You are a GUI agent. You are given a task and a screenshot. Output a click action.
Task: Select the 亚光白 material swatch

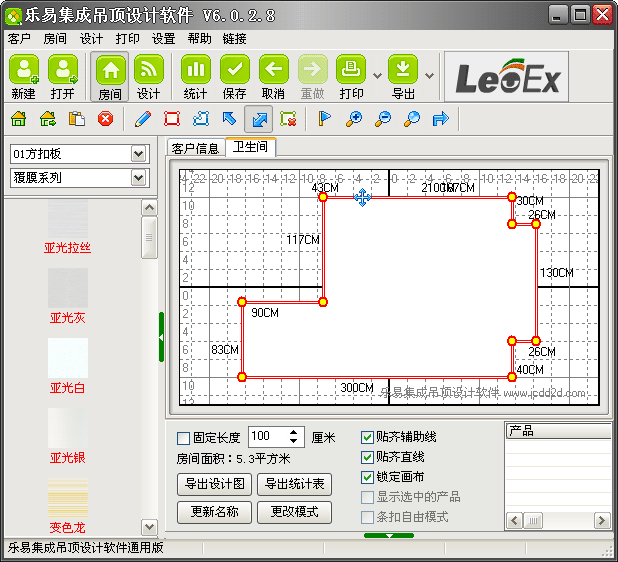click(68, 359)
